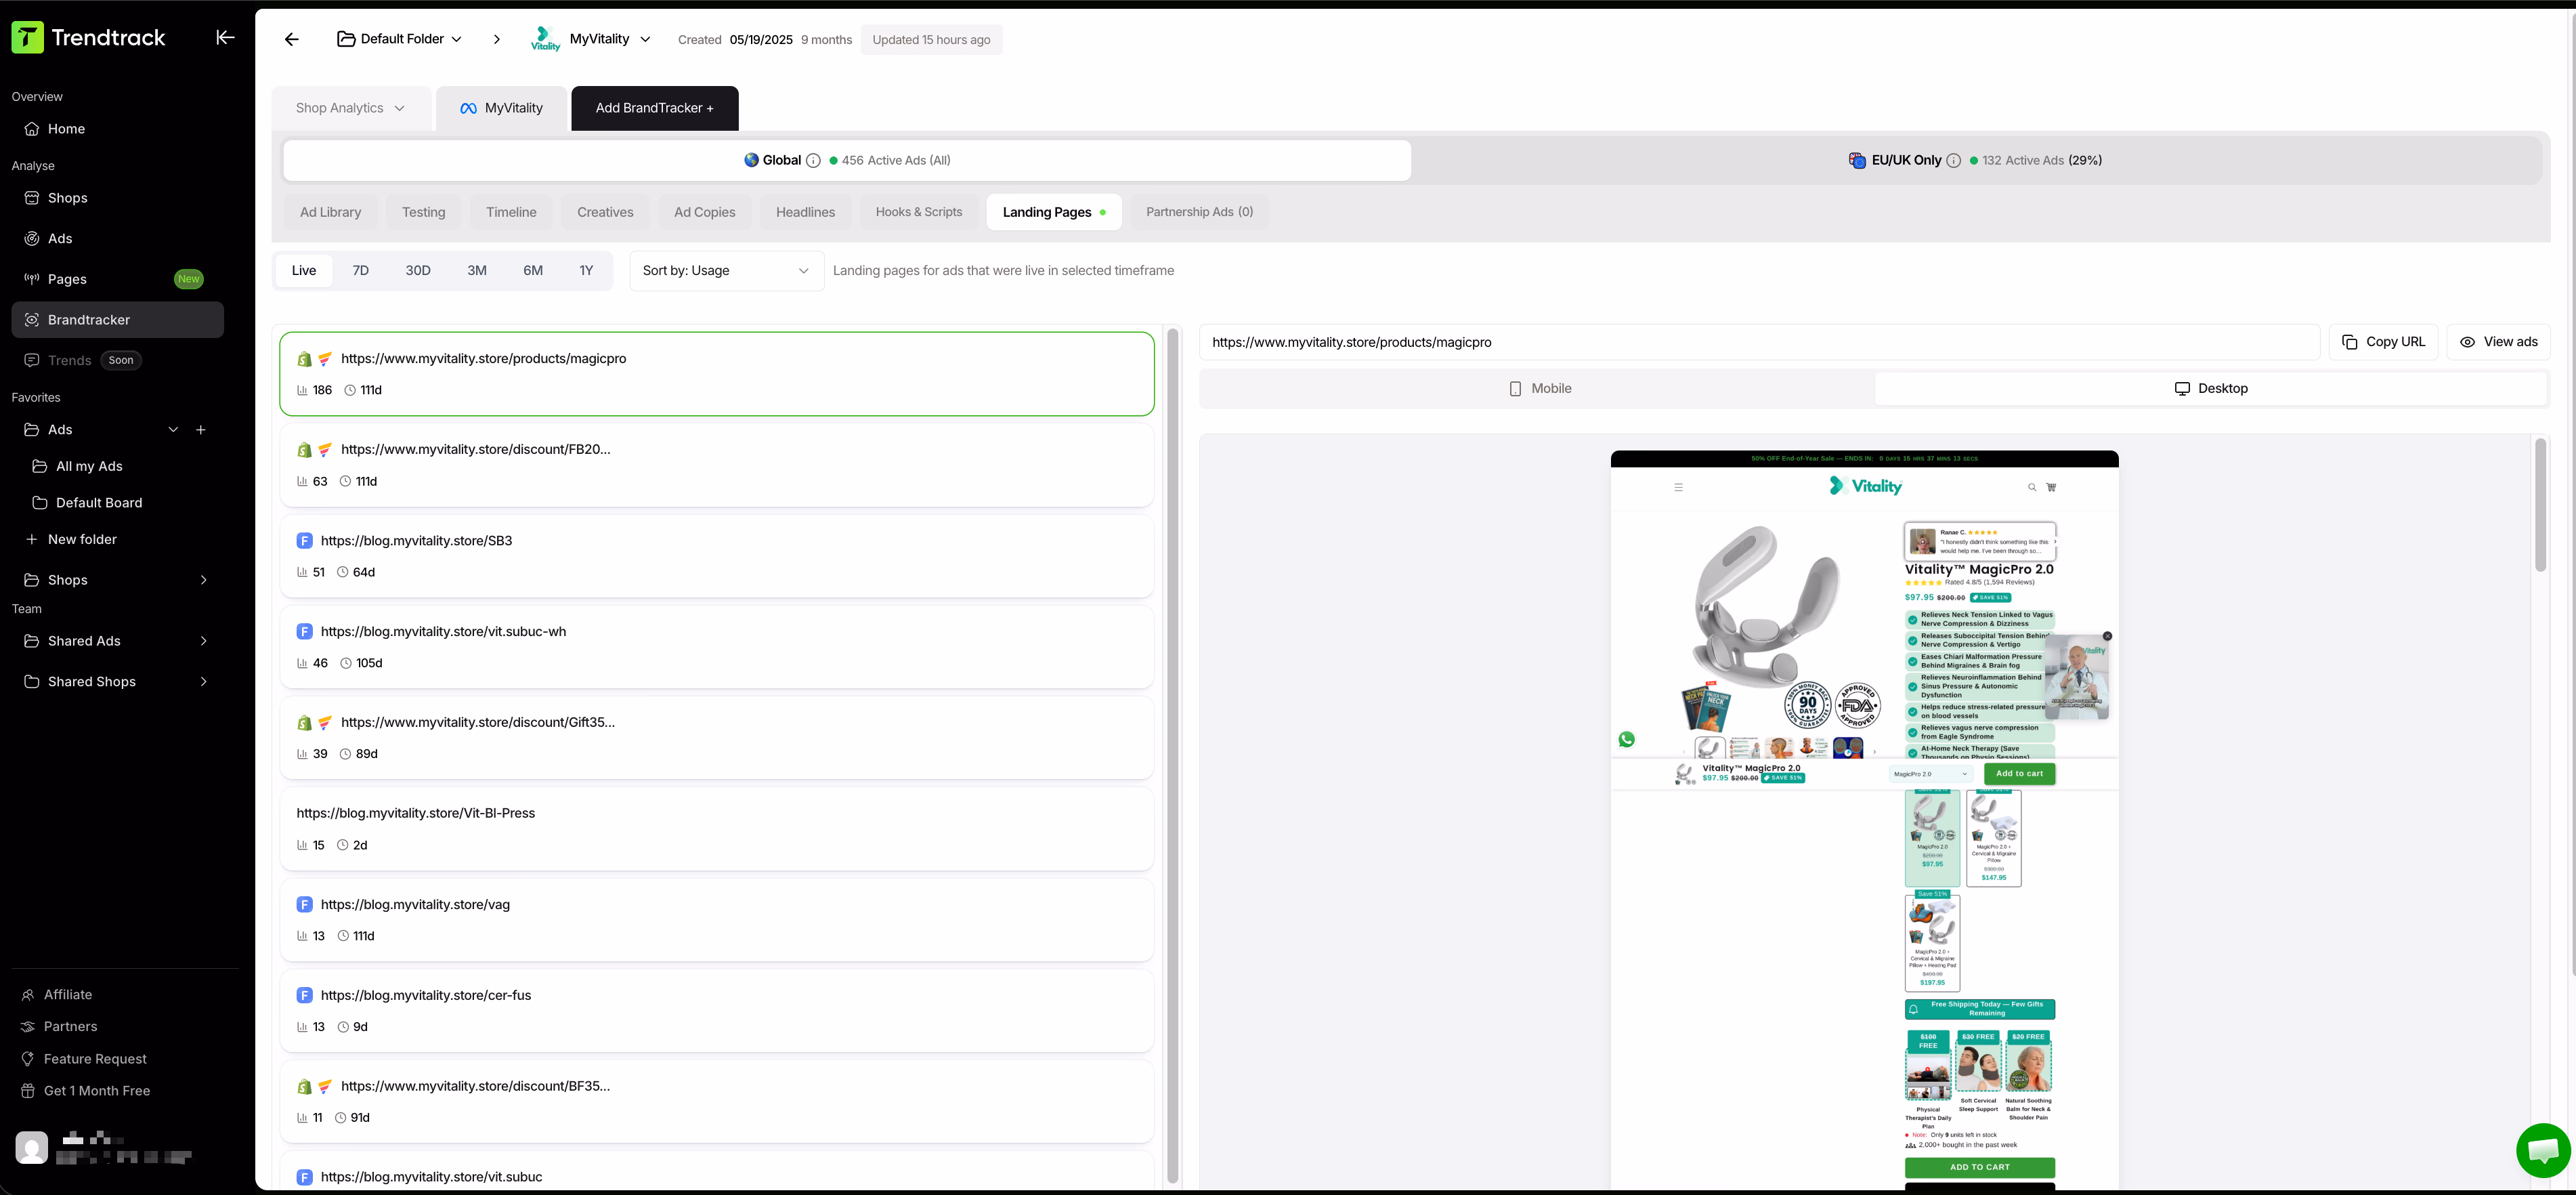This screenshot has width=2576, height=1195.
Task: Open the Default Folder dropdown
Action: (x=399, y=39)
